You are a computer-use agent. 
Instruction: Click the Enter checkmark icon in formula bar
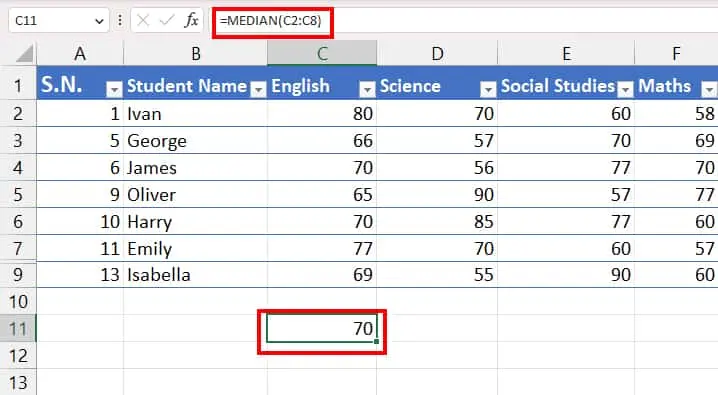coord(167,21)
